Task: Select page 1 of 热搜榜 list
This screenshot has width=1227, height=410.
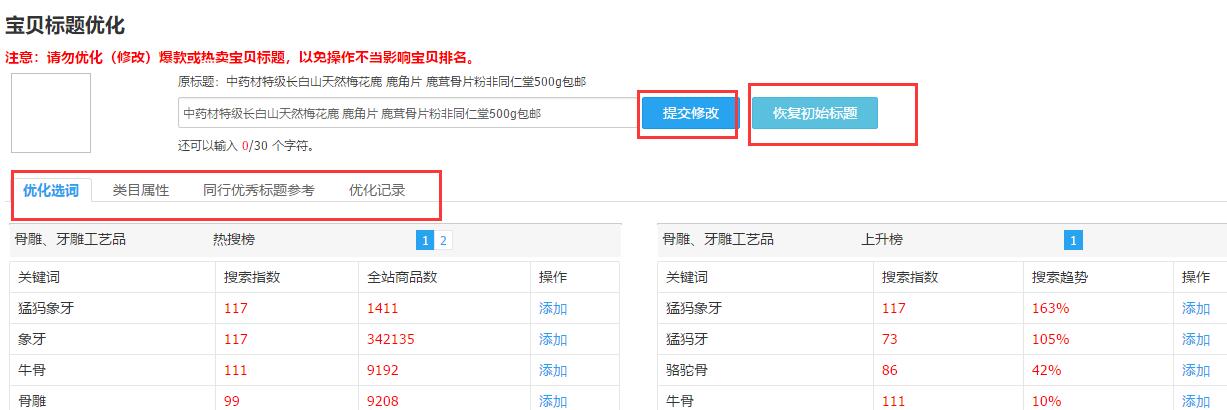Action: pyautogui.click(x=425, y=240)
